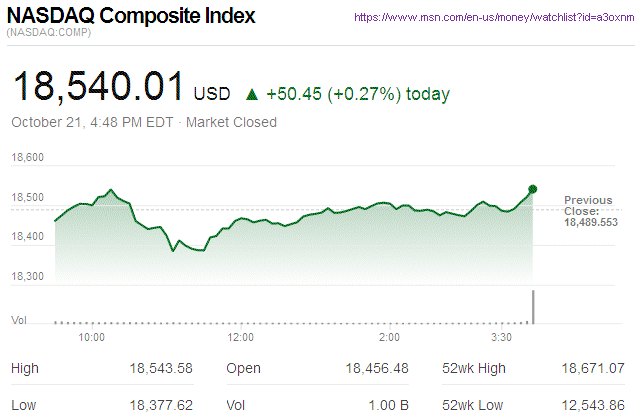The height and width of the screenshot is (420, 640).
Task: Click the 12:00 time axis marker
Action: coord(241,338)
